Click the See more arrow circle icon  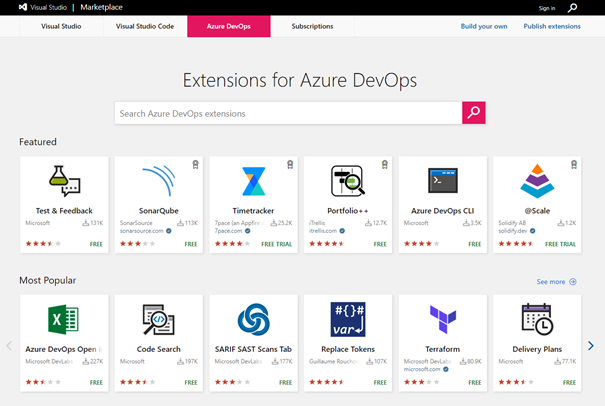pyautogui.click(x=573, y=282)
